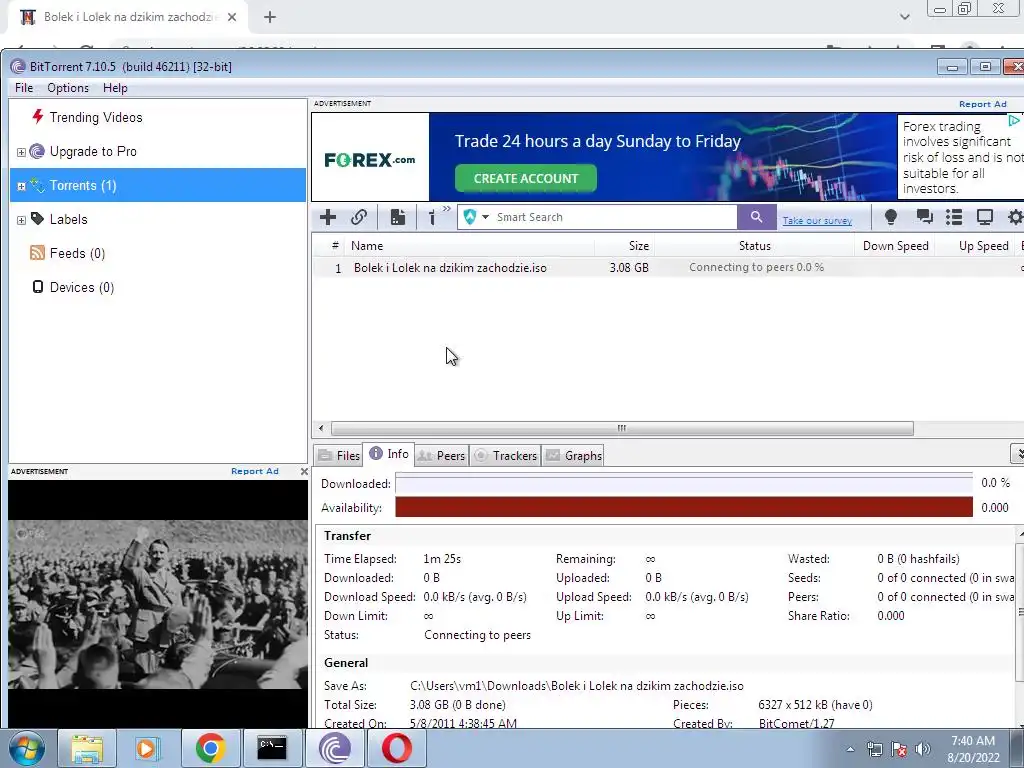
Task: Switch to the Info tab
Action: point(389,454)
